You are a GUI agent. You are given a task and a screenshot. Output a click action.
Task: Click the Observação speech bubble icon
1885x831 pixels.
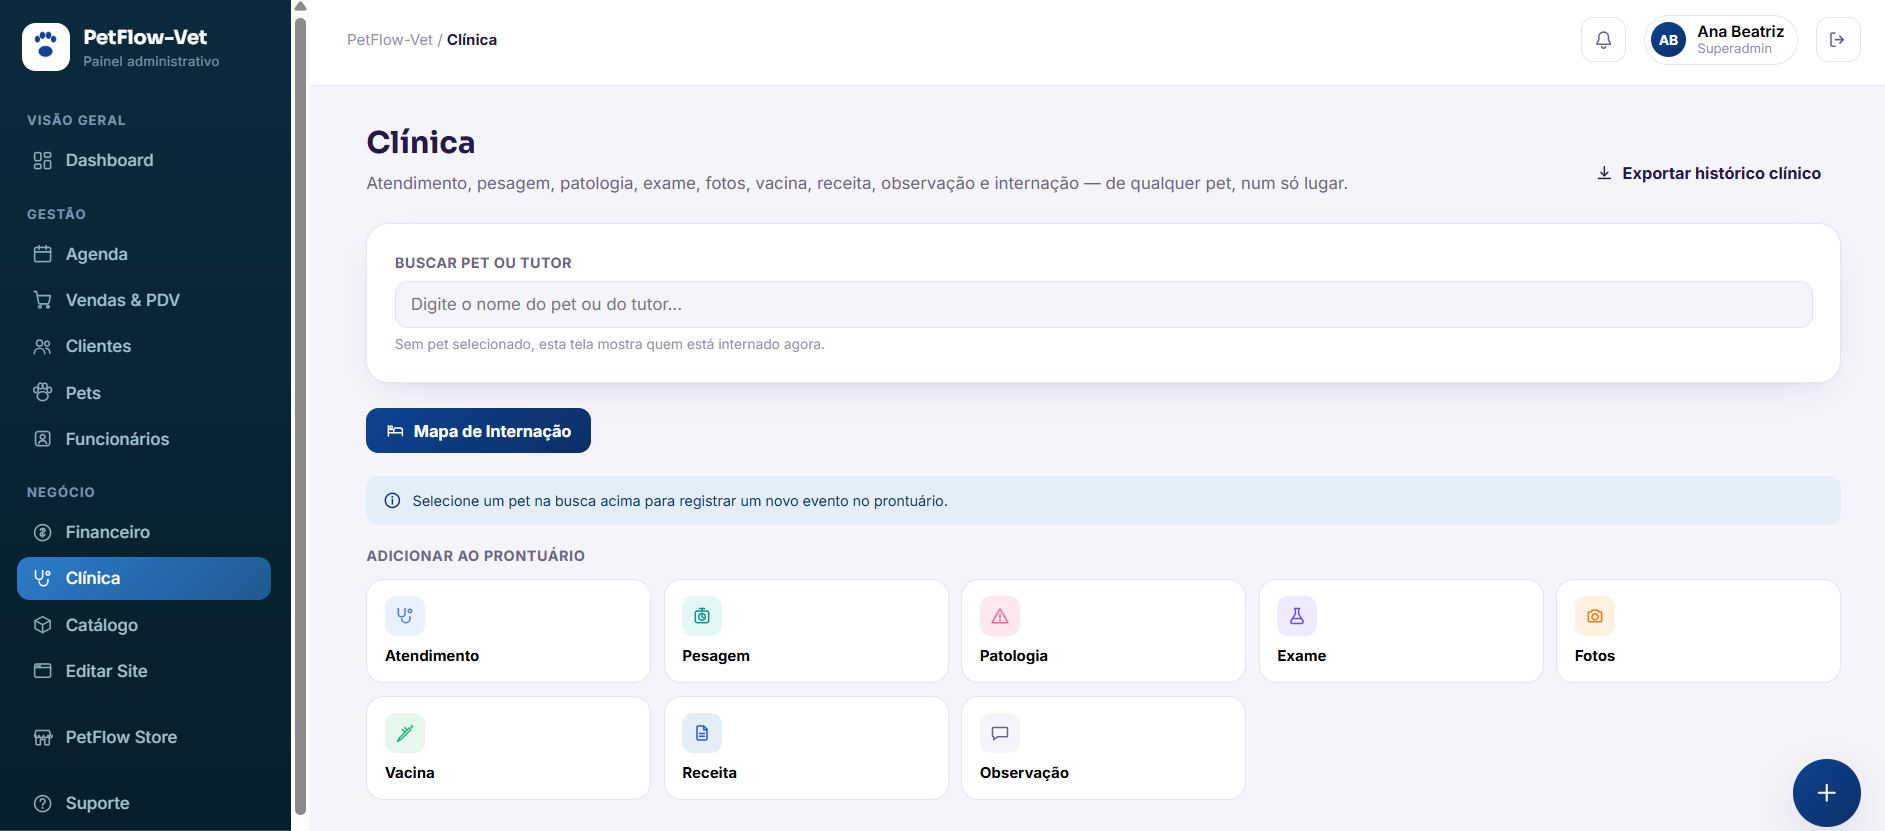tap(1000, 733)
